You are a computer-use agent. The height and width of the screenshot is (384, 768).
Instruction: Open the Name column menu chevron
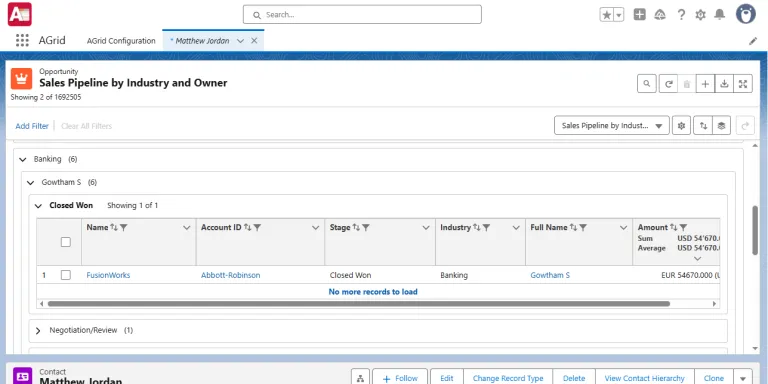[187, 228]
